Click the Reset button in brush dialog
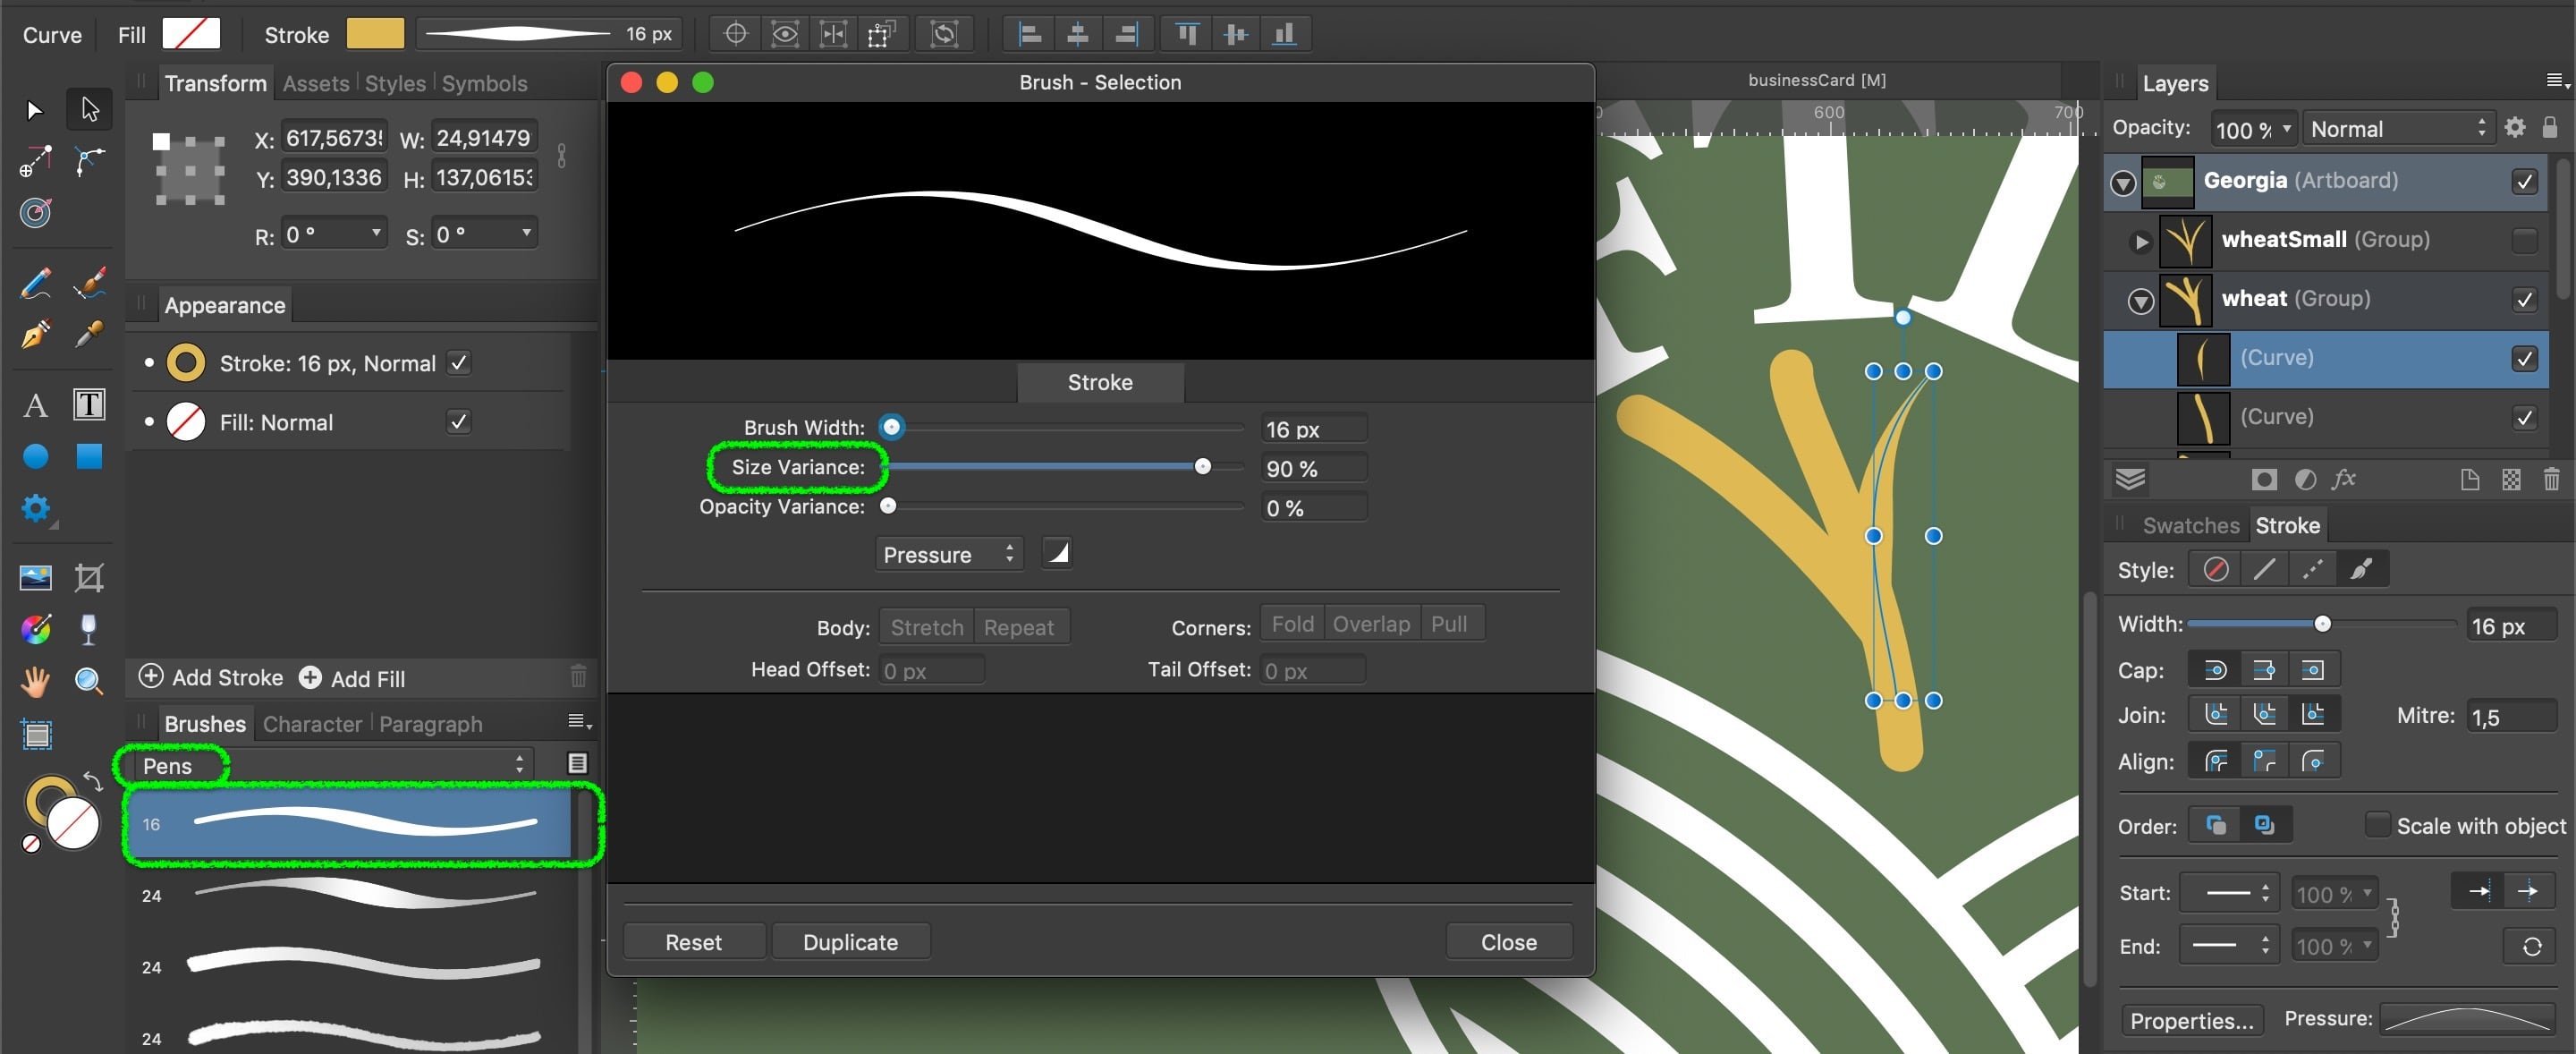2576x1054 pixels. 693,941
